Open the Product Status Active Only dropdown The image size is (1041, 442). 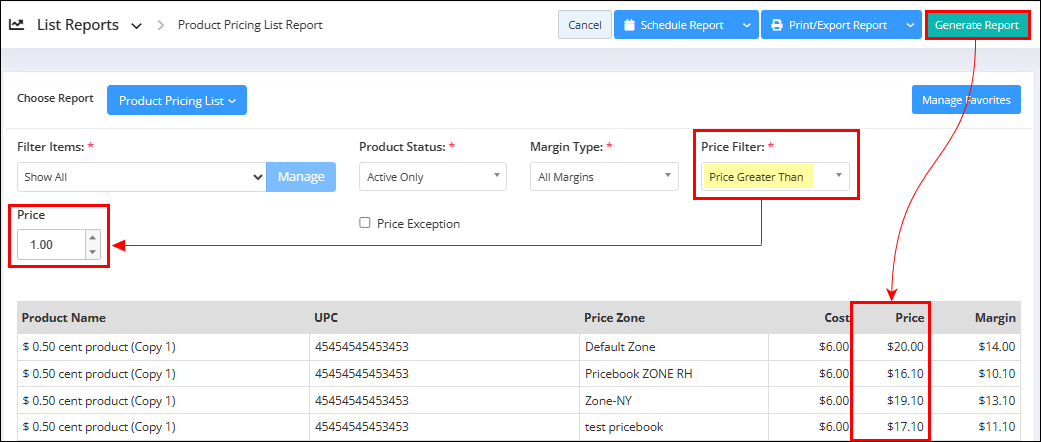pos(433,177)
